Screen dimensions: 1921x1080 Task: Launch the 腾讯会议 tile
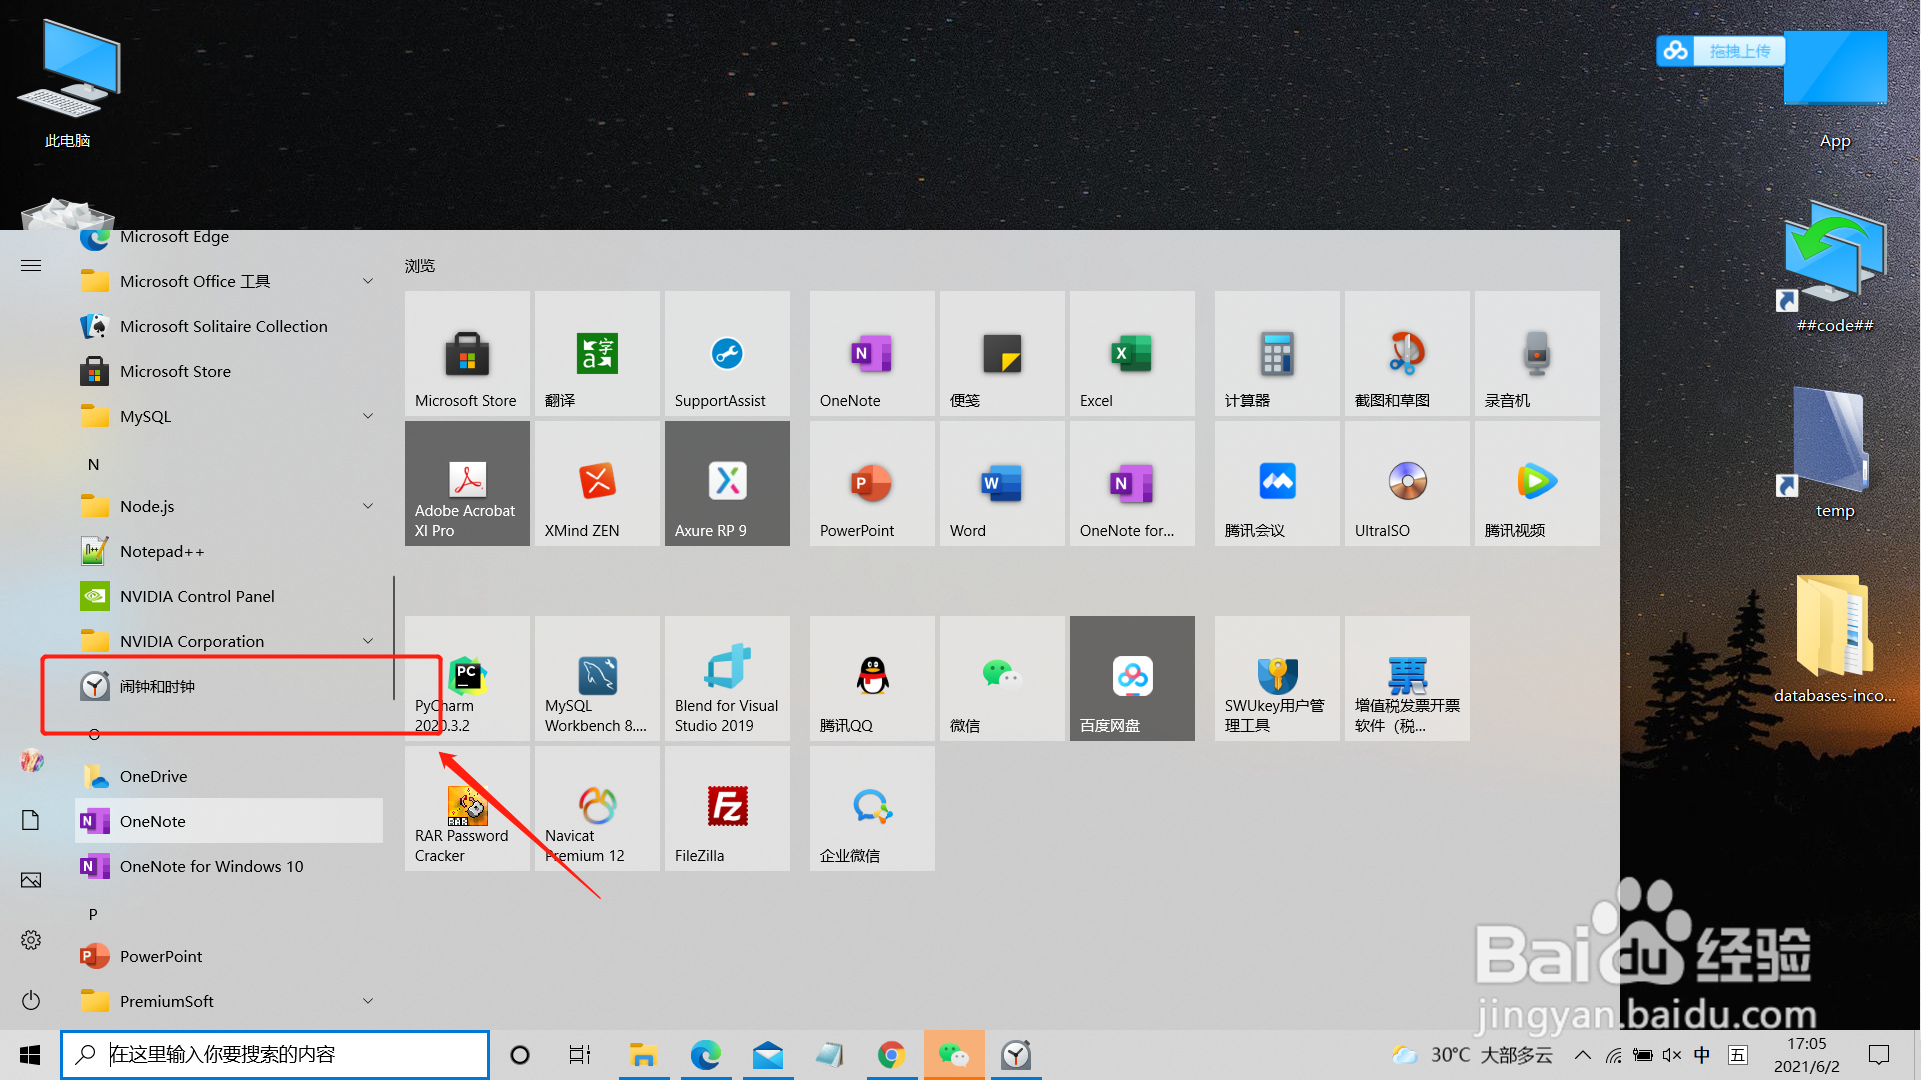tap(1277, 483)
